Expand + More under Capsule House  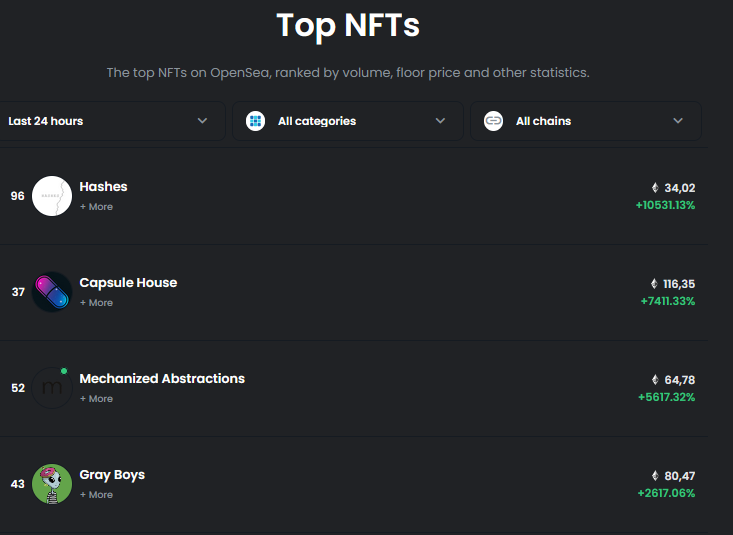[96, 303]
